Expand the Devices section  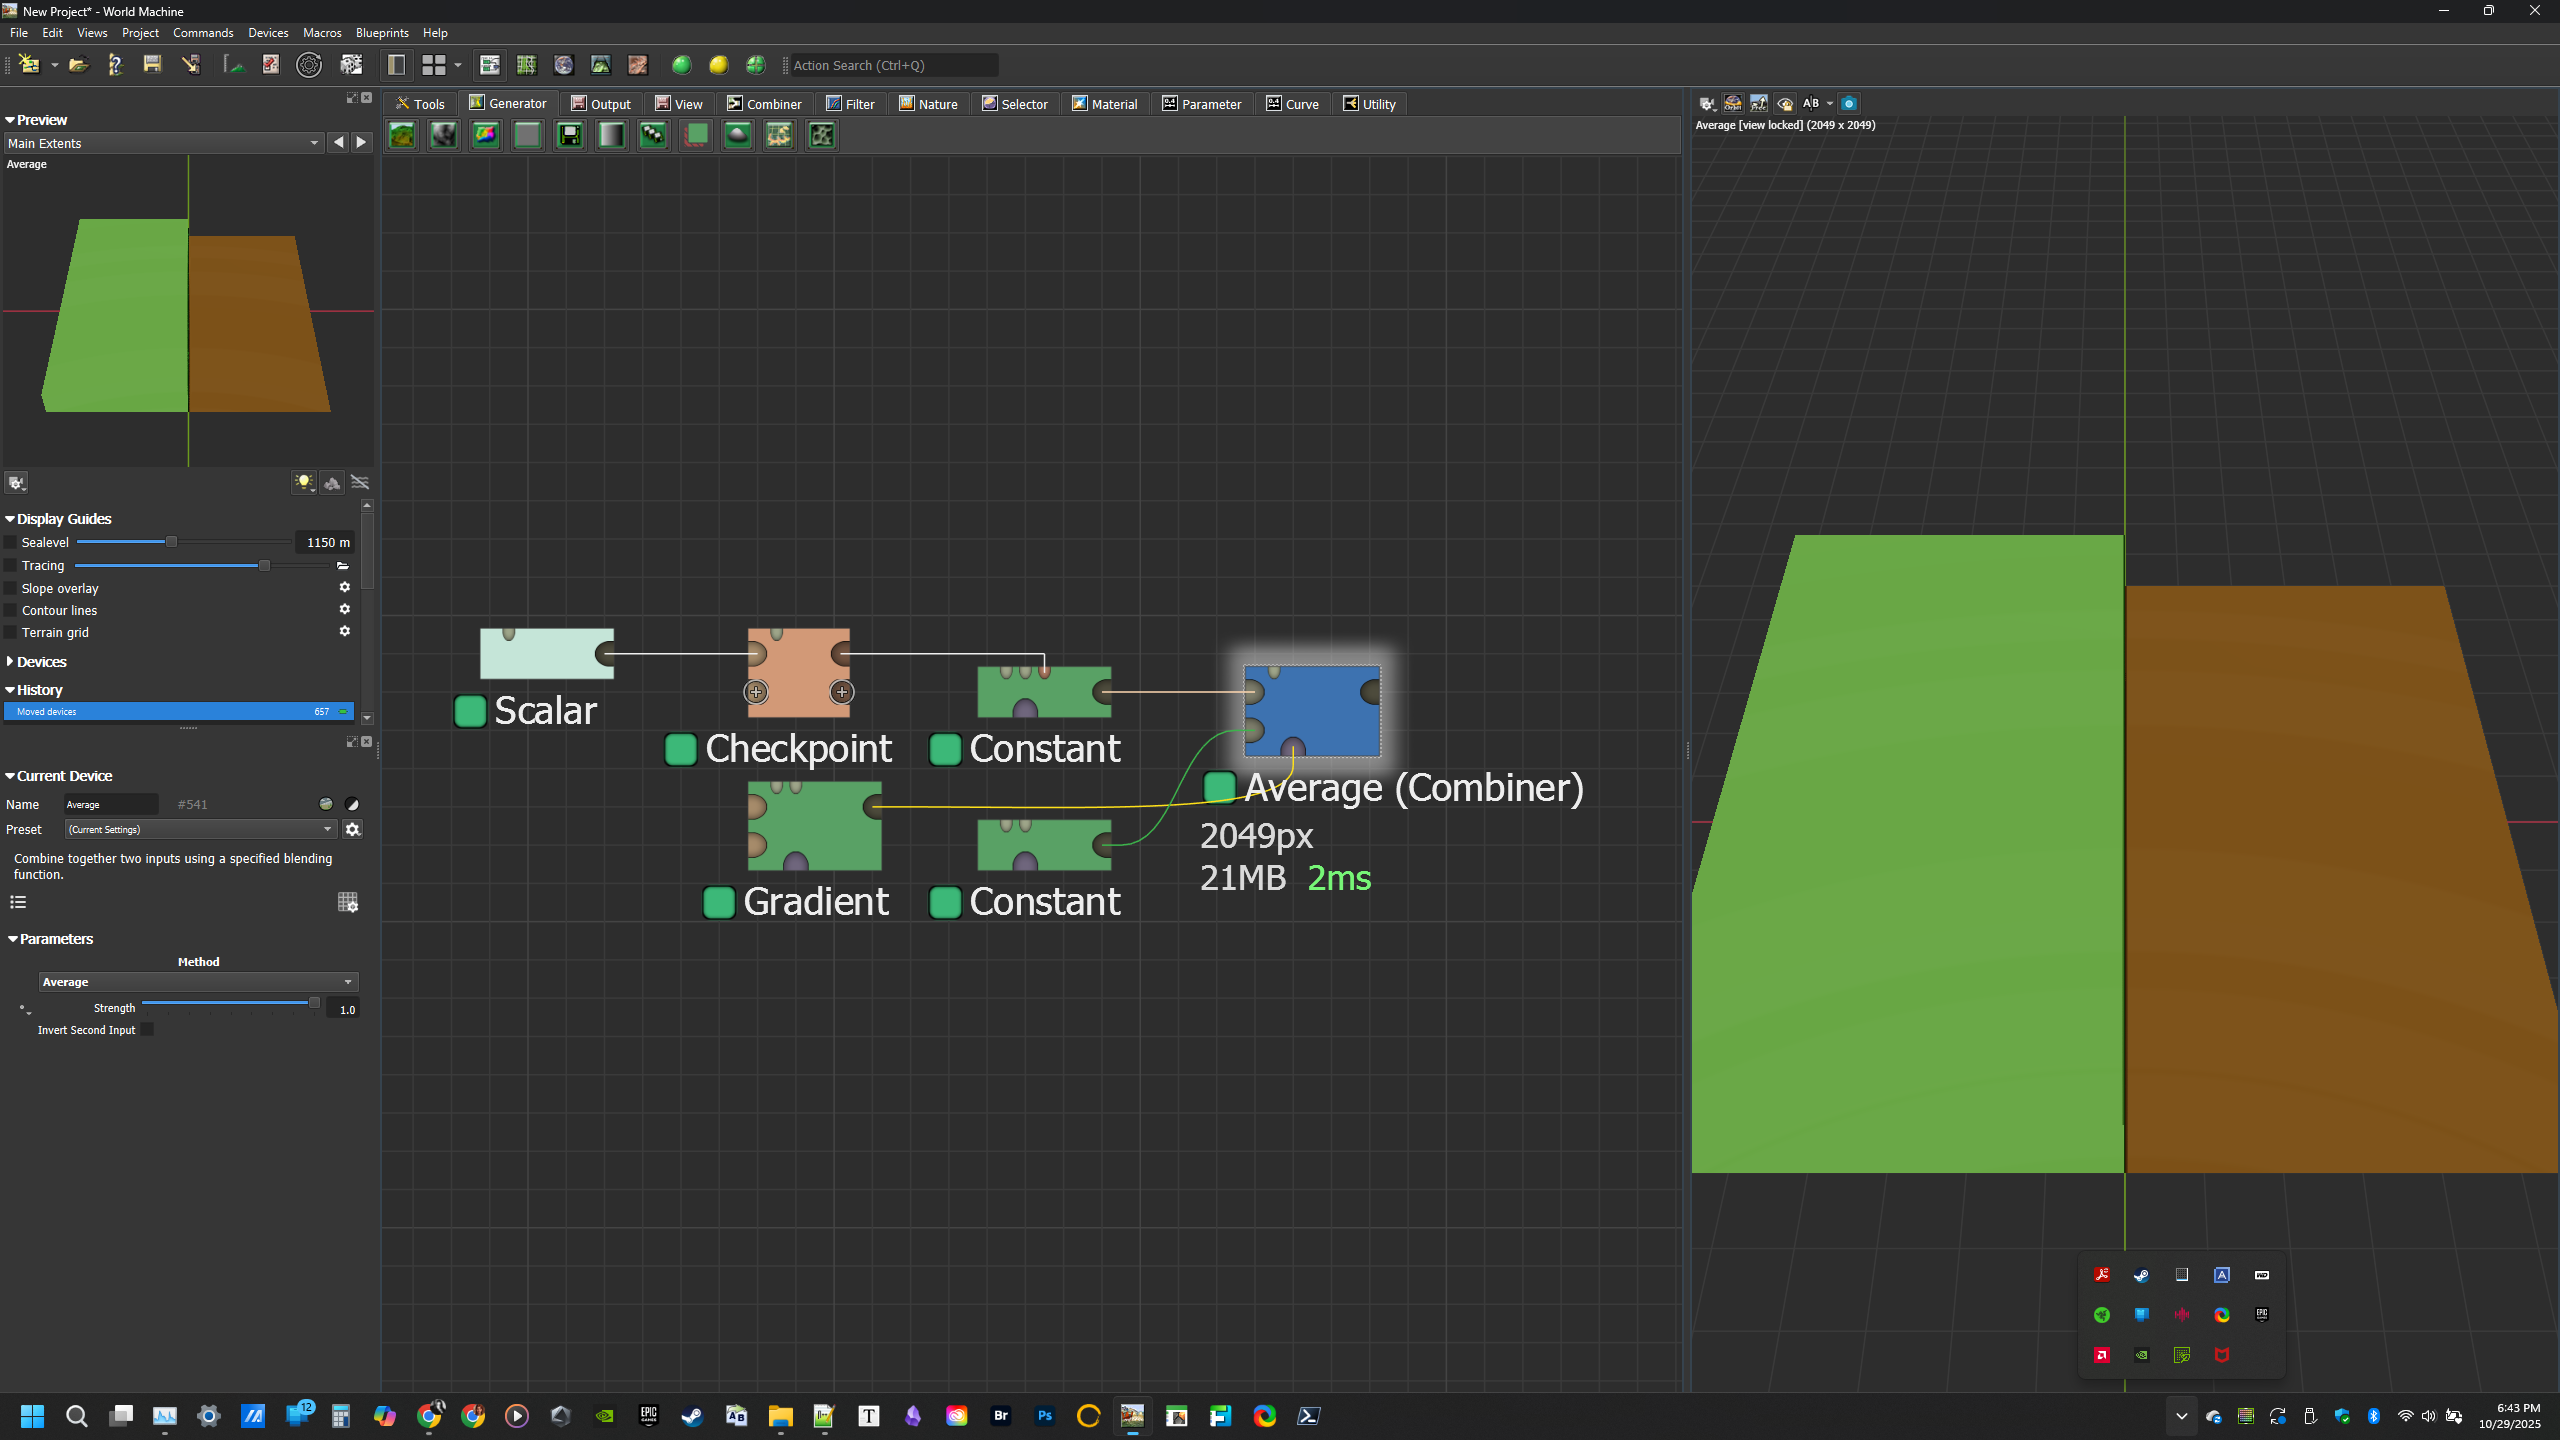pyautogui.click(x=41, y=662)
